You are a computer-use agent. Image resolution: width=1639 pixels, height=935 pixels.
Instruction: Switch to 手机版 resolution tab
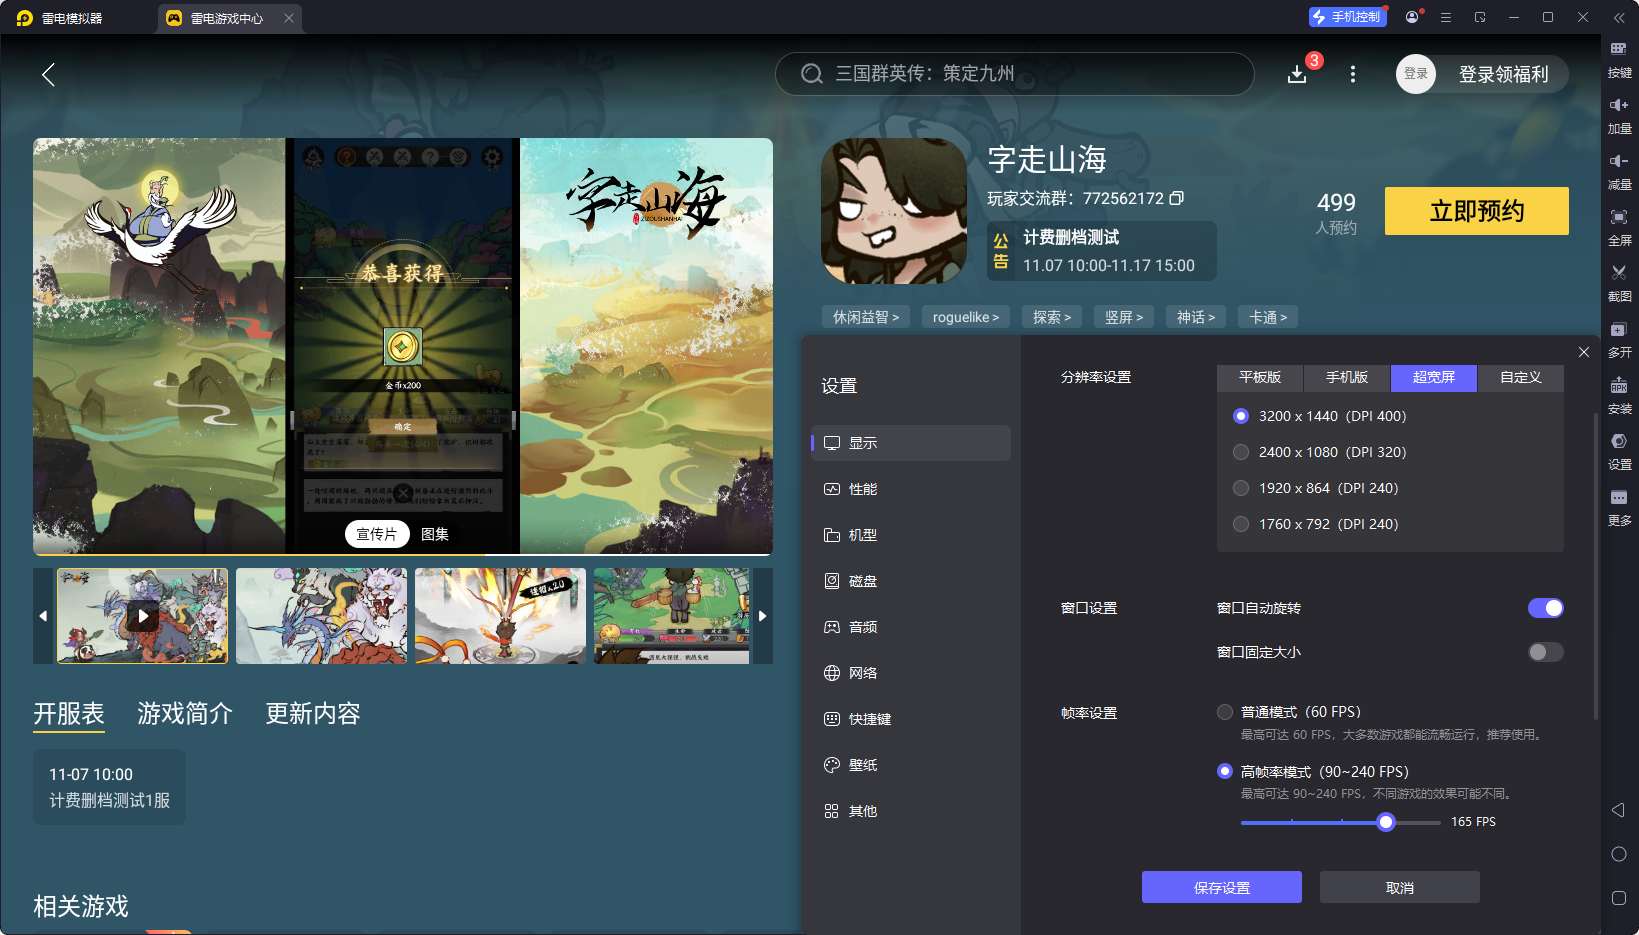[1347, 377]
